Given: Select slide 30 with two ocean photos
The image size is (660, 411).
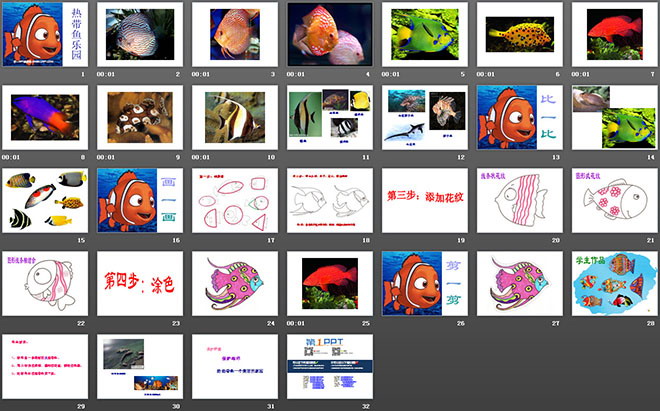Looking at the screenshot, I should pyautogui.click(x=140, y=366).
